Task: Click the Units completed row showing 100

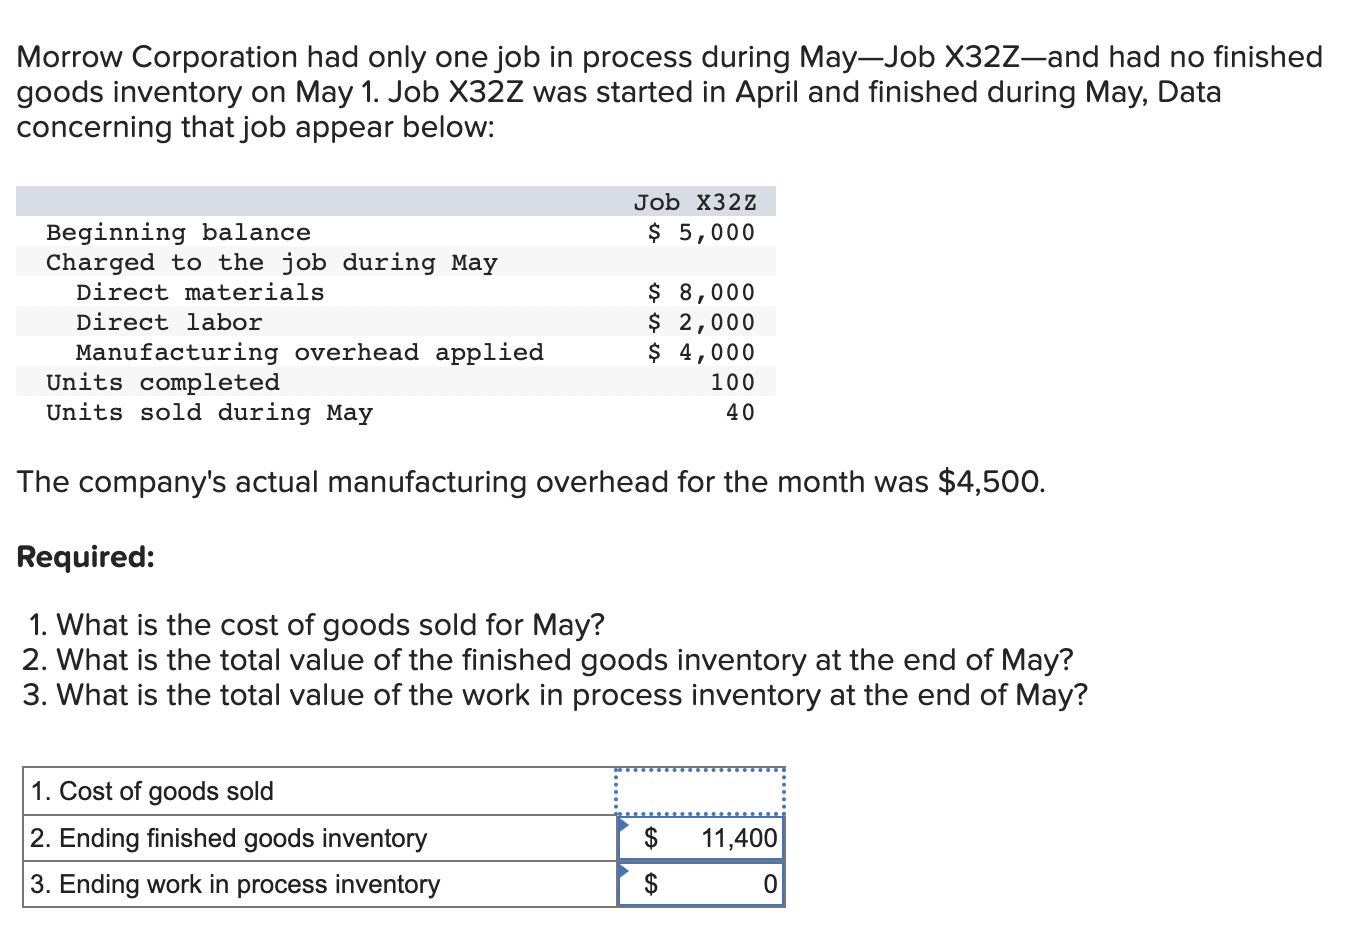Action: pyautogui.click(x=163, y=382)
